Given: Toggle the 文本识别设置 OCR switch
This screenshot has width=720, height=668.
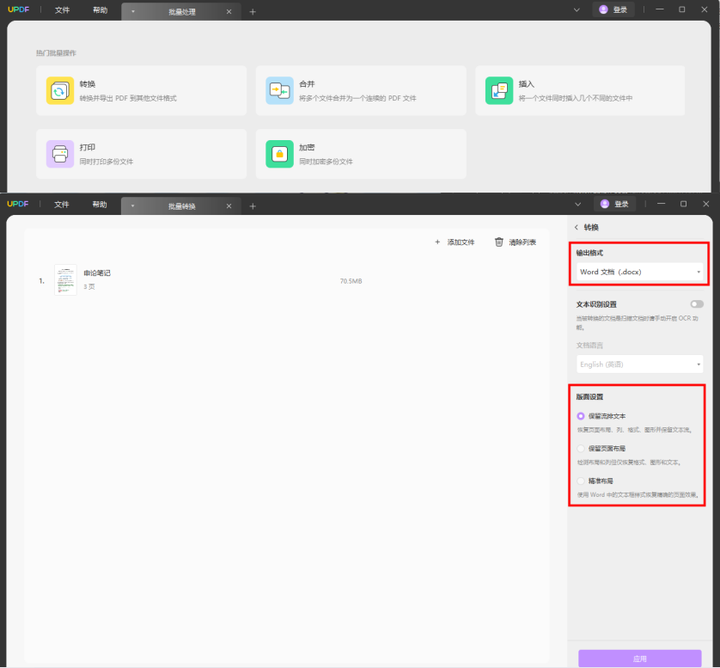Looking at the screenshot, I should 697,304.
